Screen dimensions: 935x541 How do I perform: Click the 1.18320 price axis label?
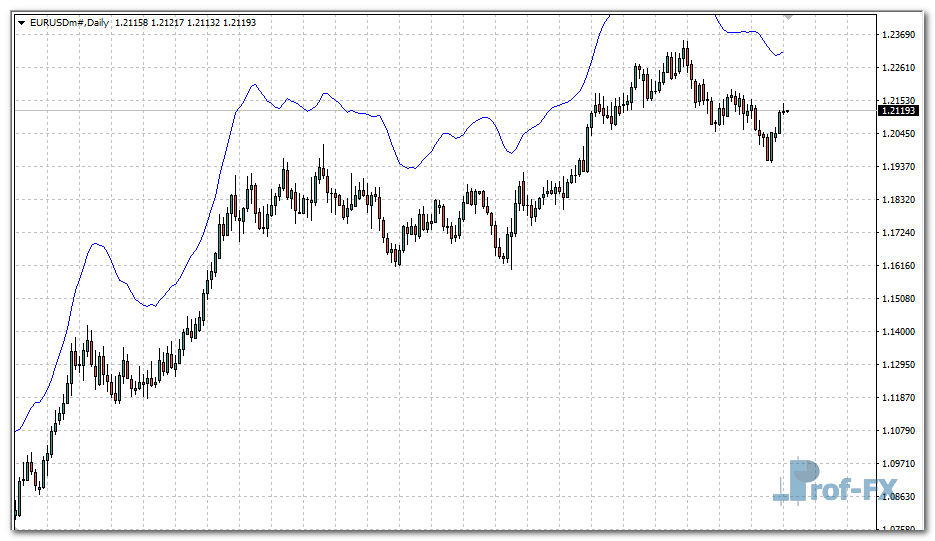tap(900, 200)
